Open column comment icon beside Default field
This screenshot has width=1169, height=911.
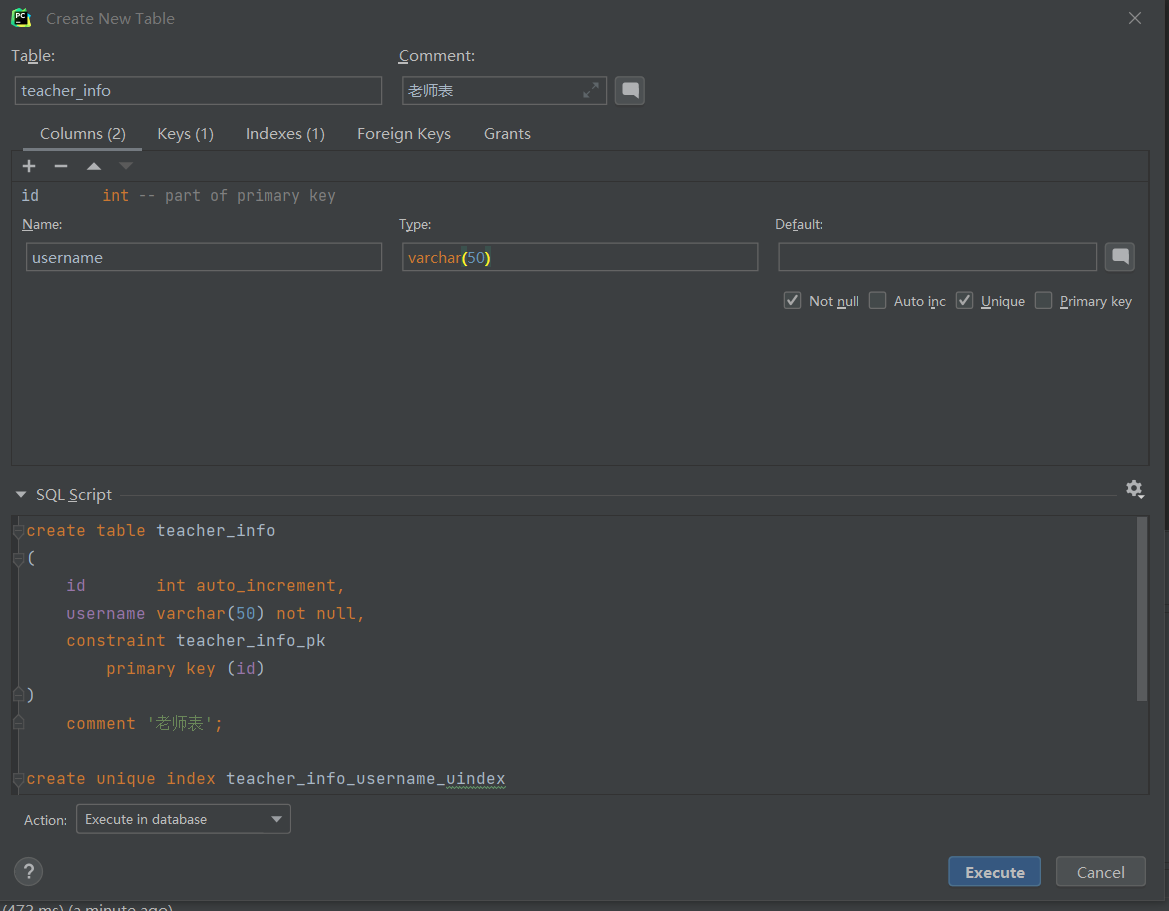coord(1120,257)
